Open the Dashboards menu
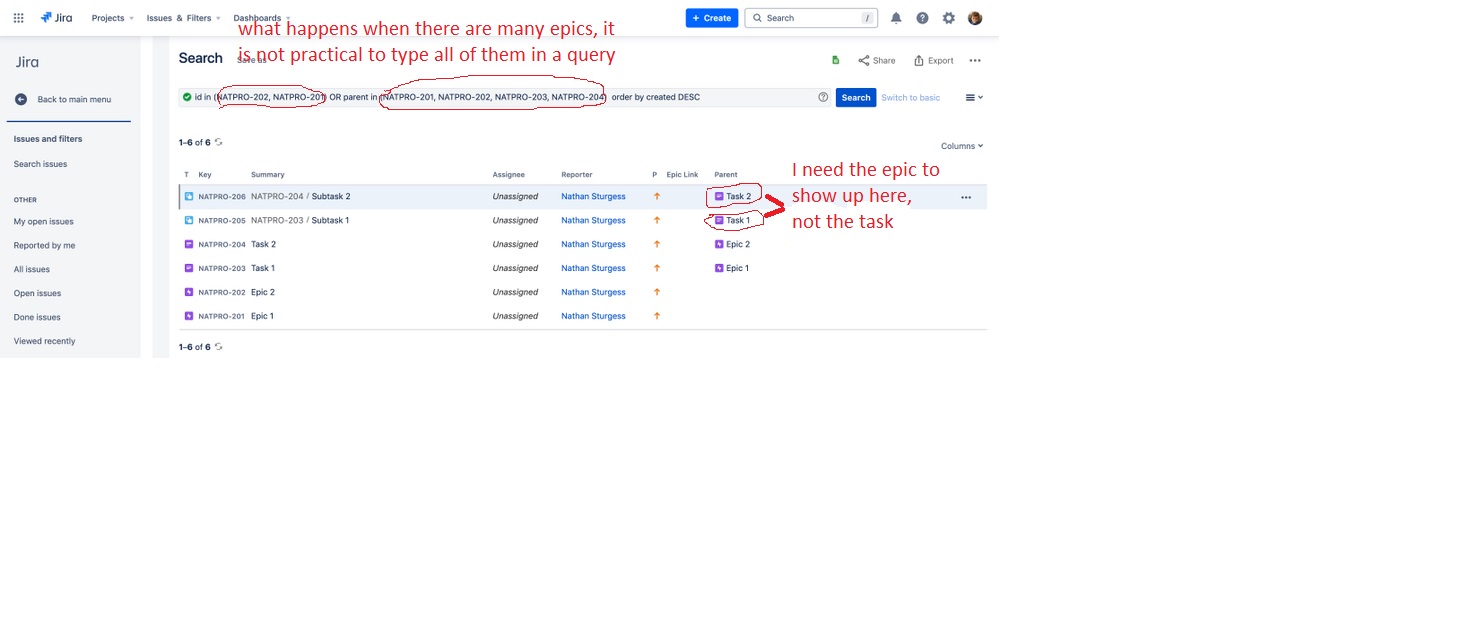1477x627 pixels. [256, 17]
